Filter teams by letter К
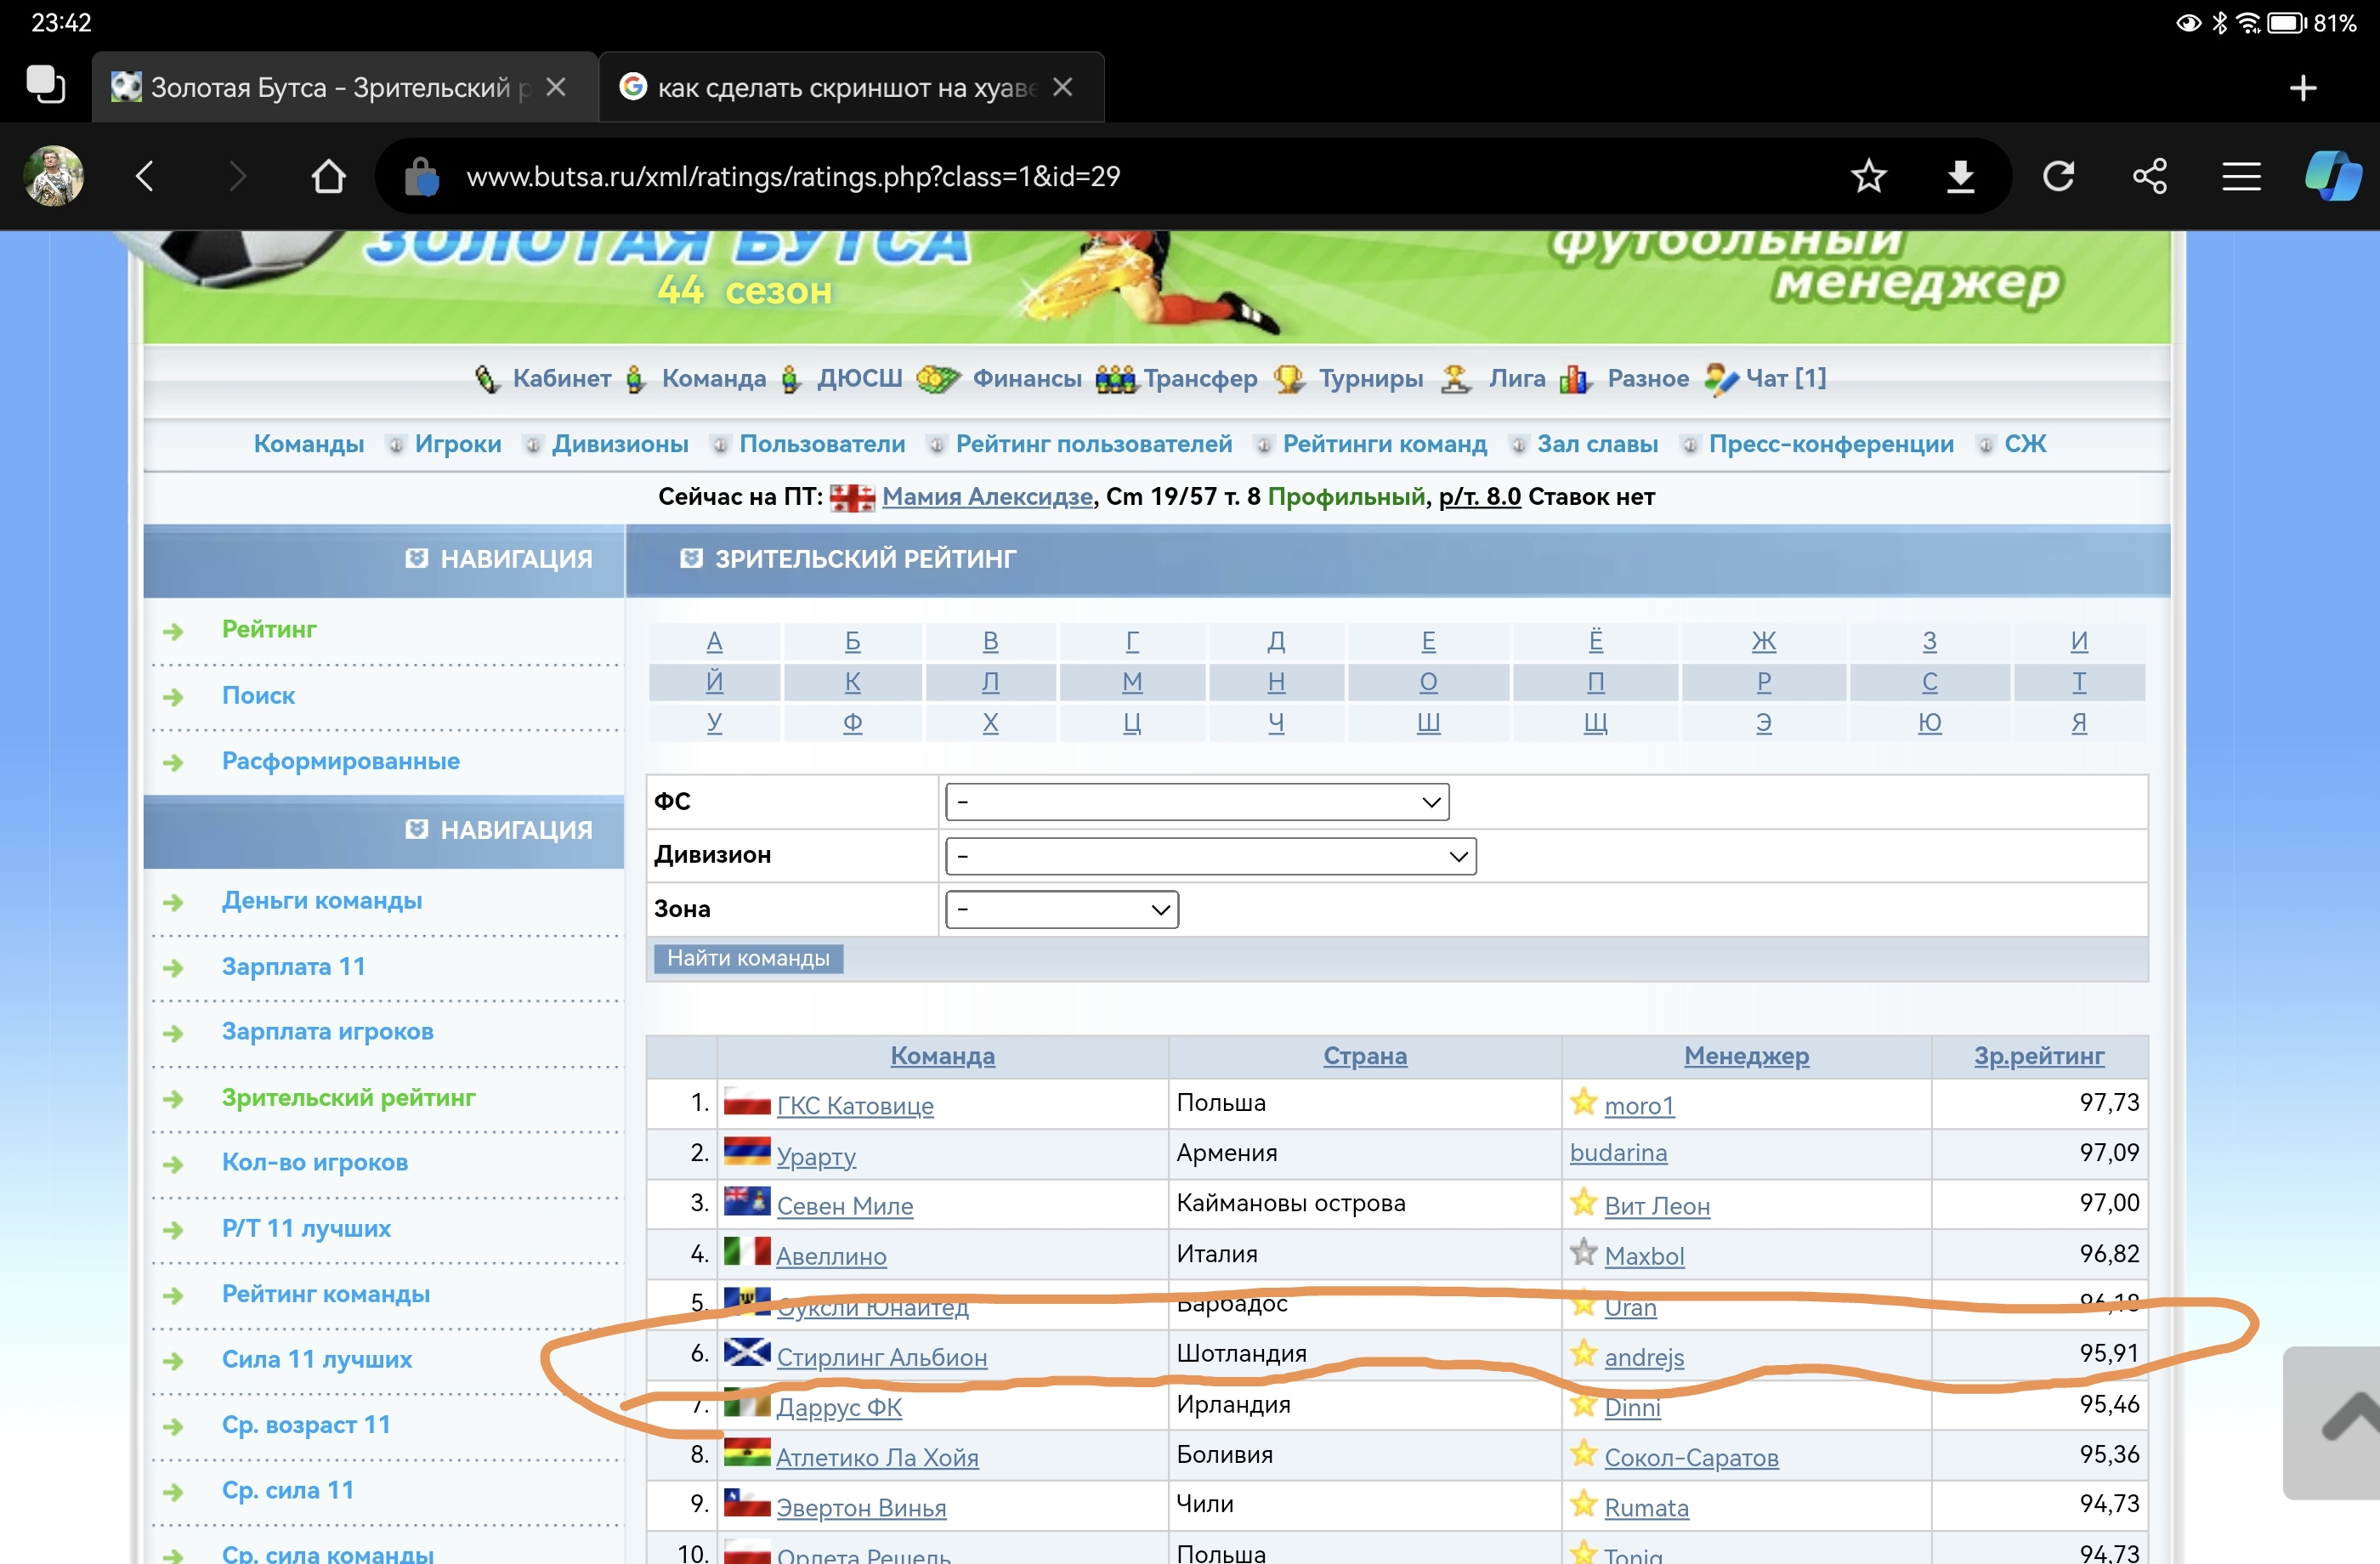 pyautogui.click(x=852, y=682)
